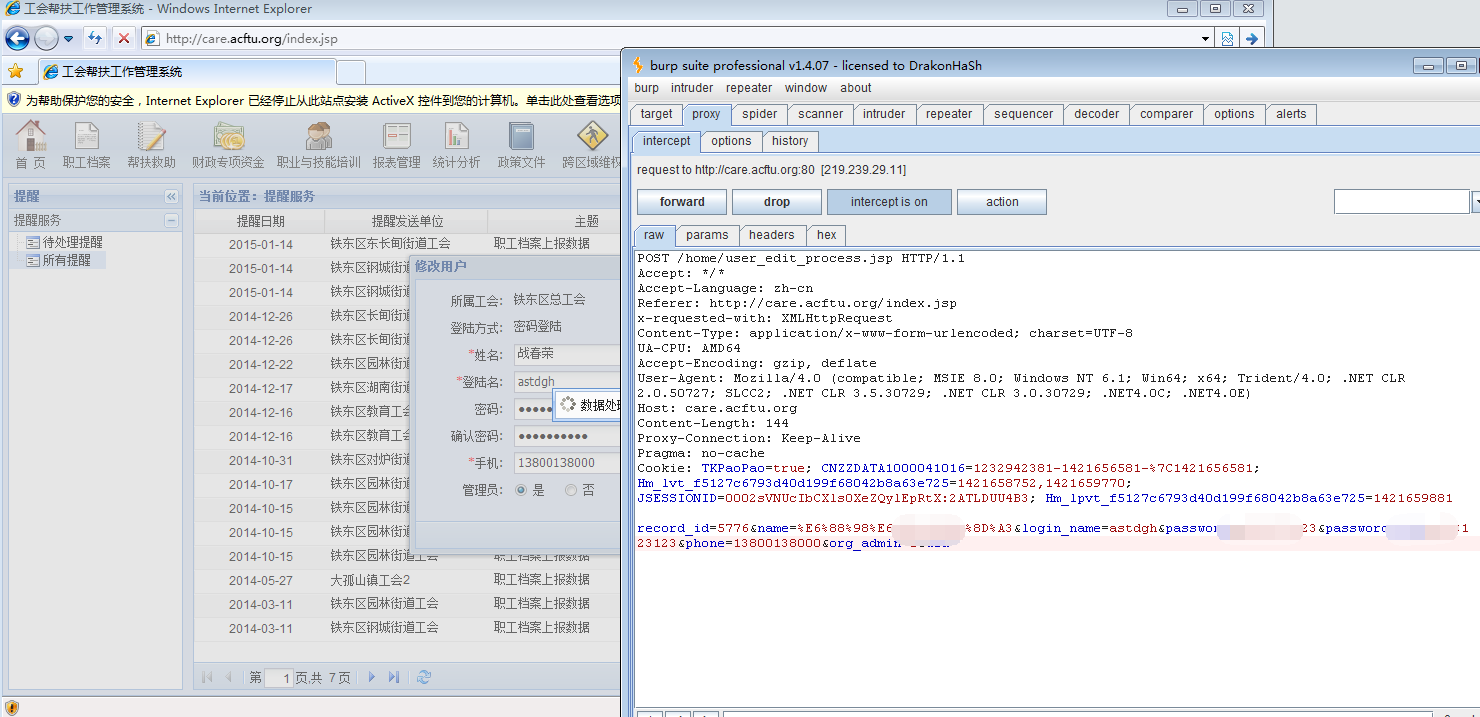Switch to the target tab
Viewport: 1480px width, 717px height.
tap(657, 114)
